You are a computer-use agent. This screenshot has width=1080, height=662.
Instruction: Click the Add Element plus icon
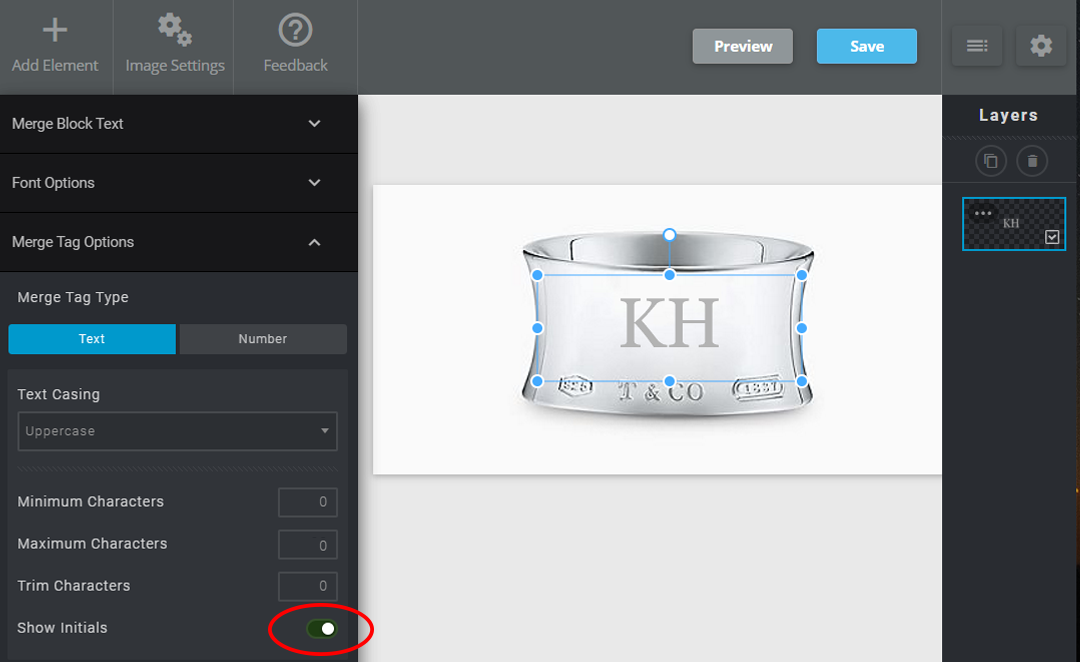55,30
